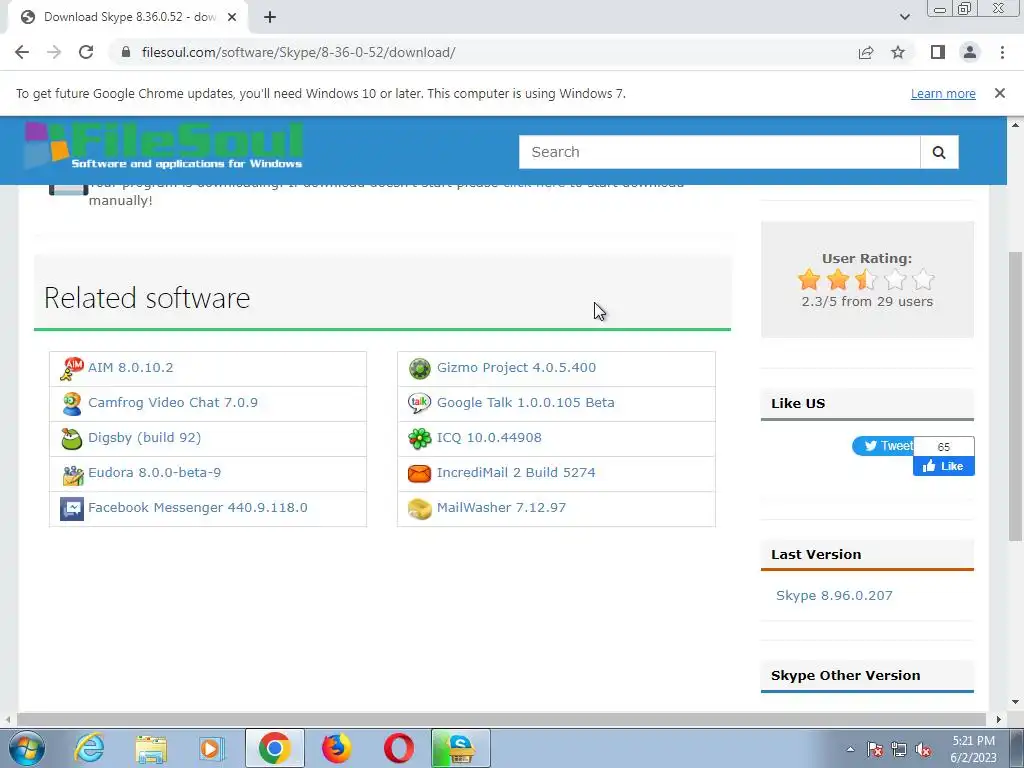Open the Chrome profile avatar
The height and width of the screenshot is (768, 1024).
970,52
